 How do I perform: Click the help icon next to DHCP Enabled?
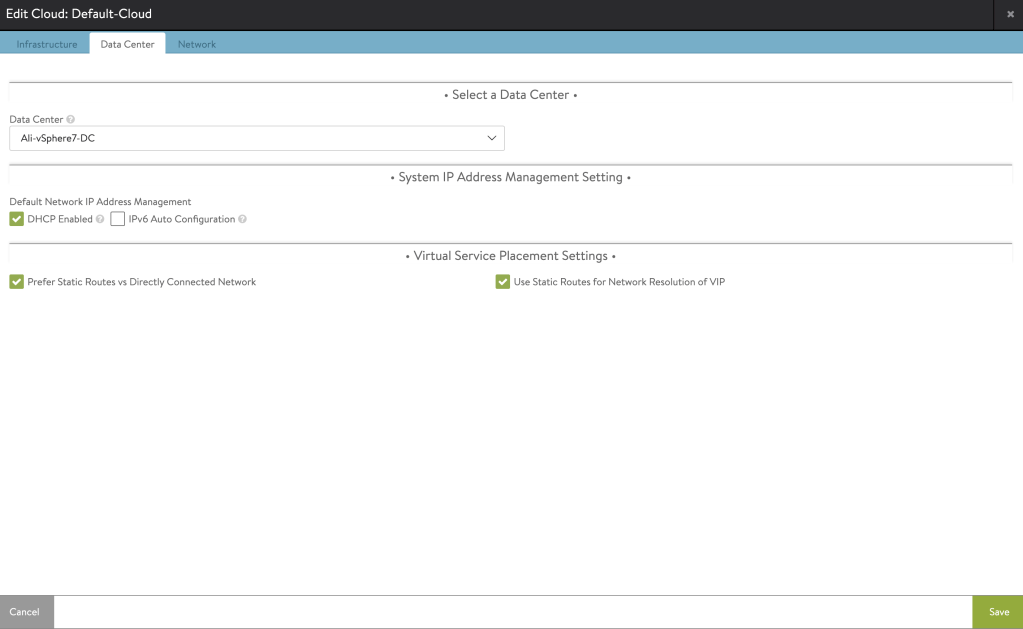[x=100, y=220]
